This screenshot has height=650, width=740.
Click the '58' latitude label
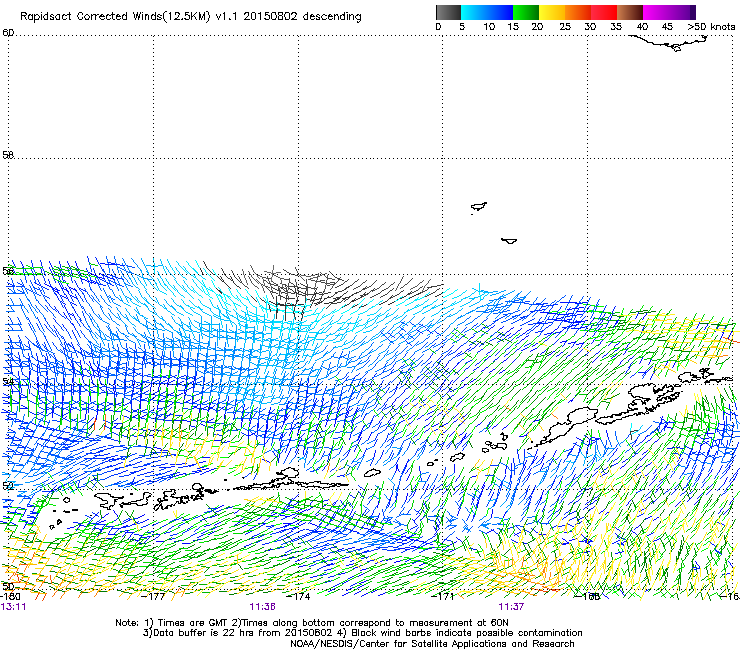8,155
